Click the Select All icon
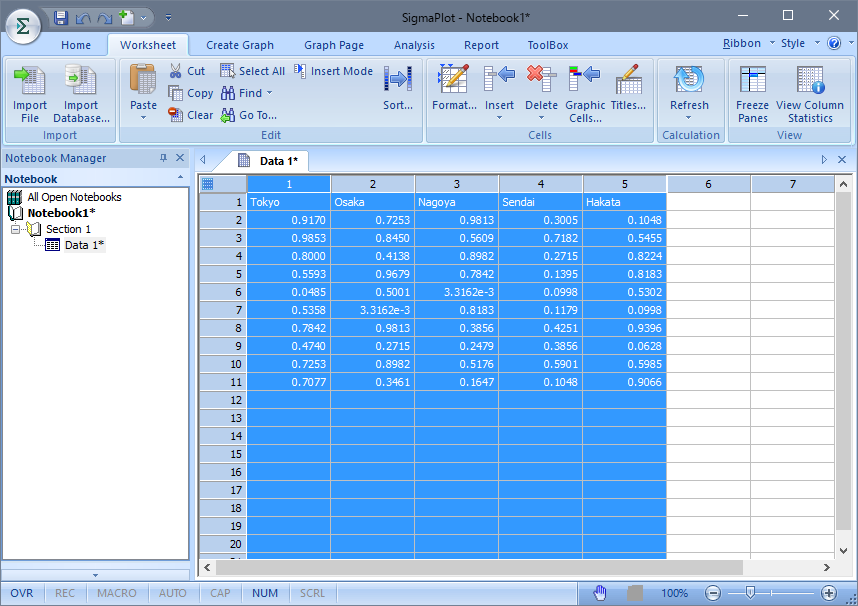Image resolution: width=858 pixels, height=606 pixels. pos(228,71)
